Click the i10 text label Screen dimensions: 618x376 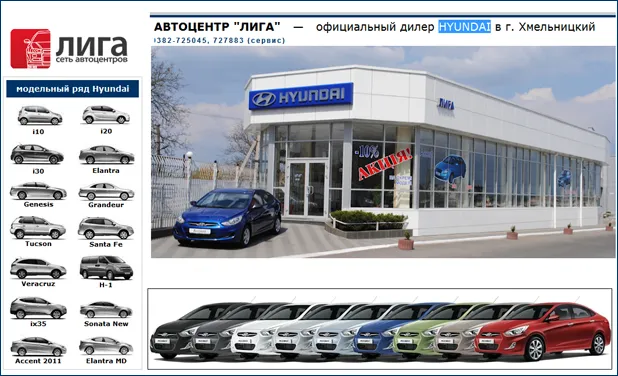click(38, 132)
